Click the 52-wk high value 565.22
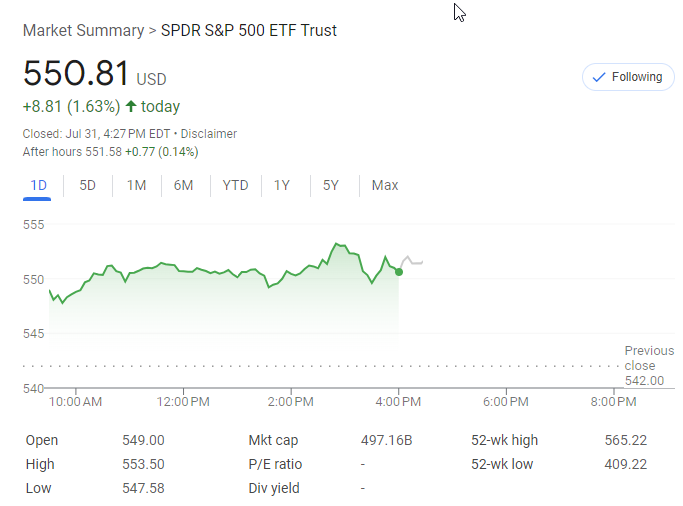683x506 pixels. [x=626, y=440]
